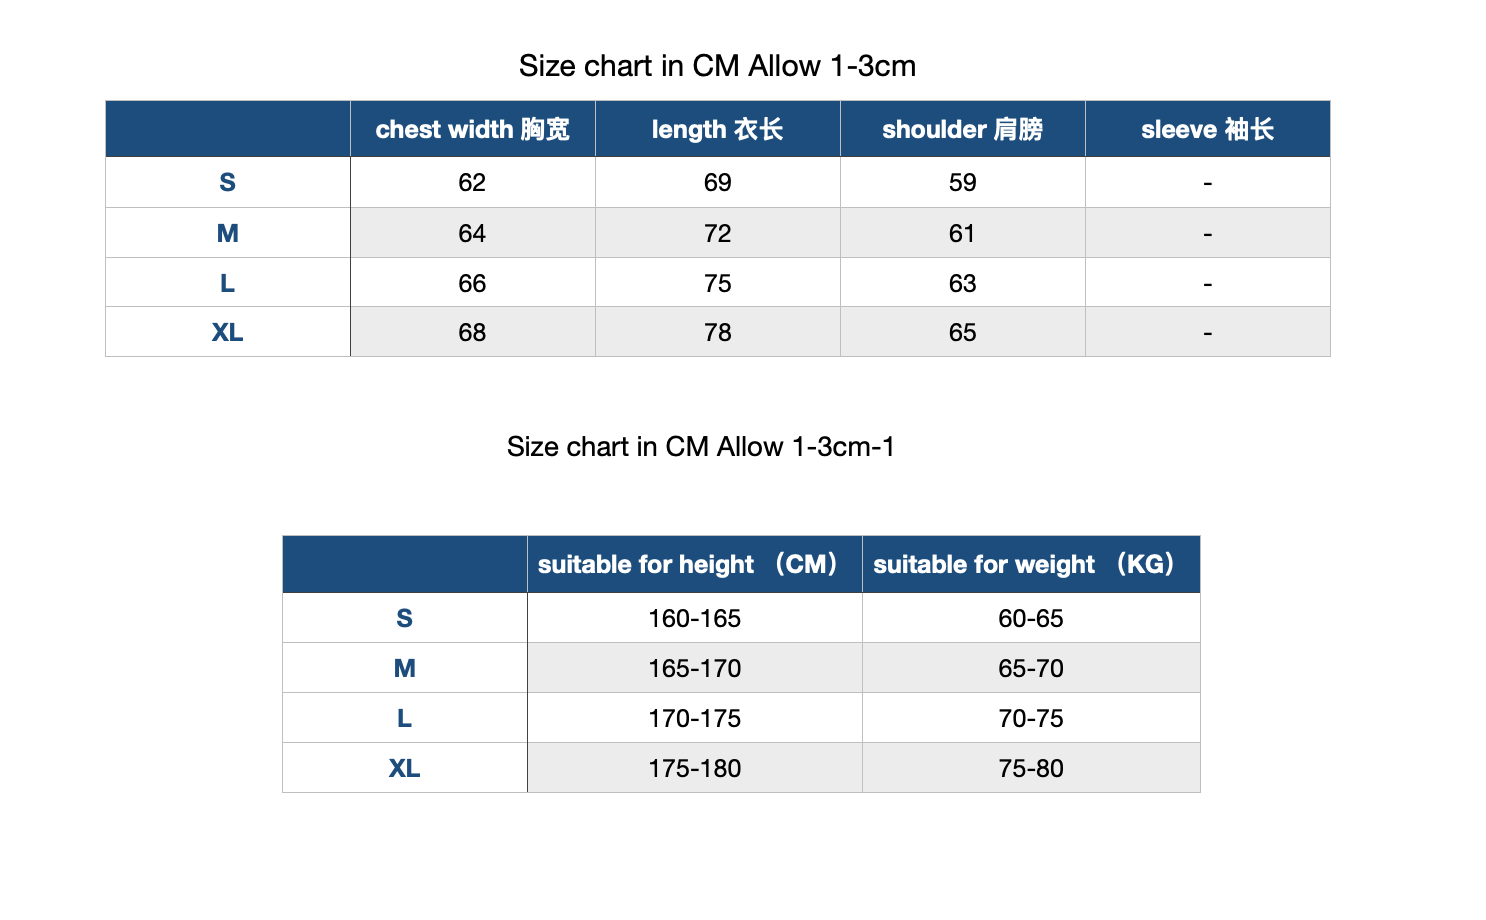Click the 'chest width 胸宽' column header
Image resolution: width=1486 pixels, height=920 pixels.
(472, 129)
